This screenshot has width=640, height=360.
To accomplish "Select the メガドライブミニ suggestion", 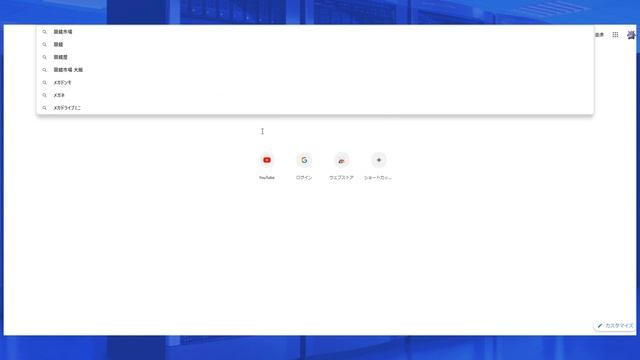I will (x=315, y=108).
